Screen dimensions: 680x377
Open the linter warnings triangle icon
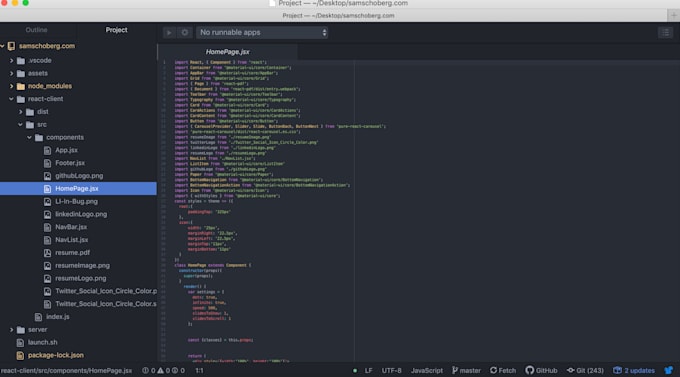(160, 370)
